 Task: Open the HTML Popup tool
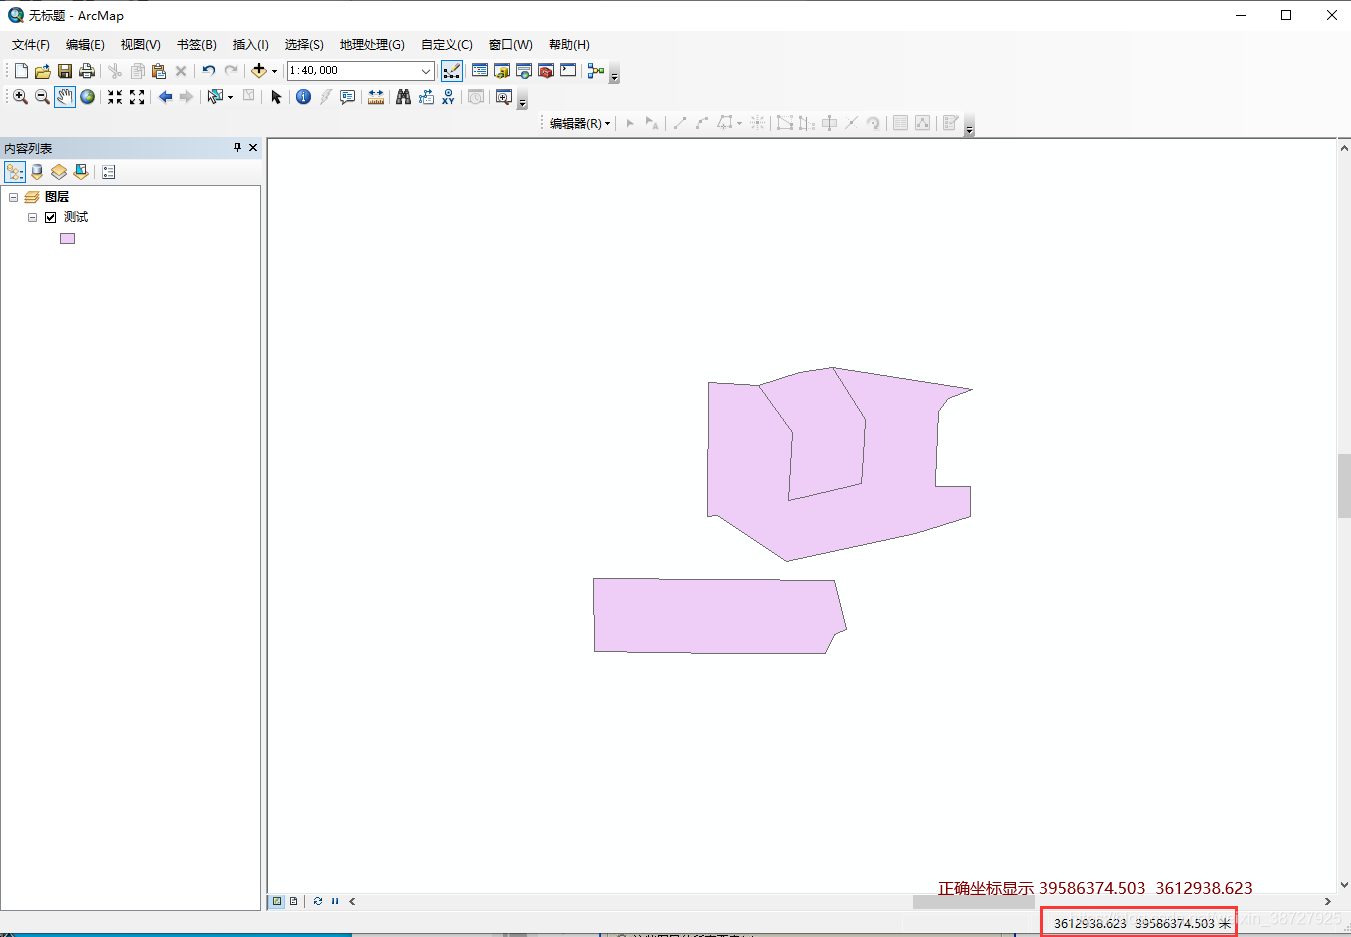(x=347, y=97)
